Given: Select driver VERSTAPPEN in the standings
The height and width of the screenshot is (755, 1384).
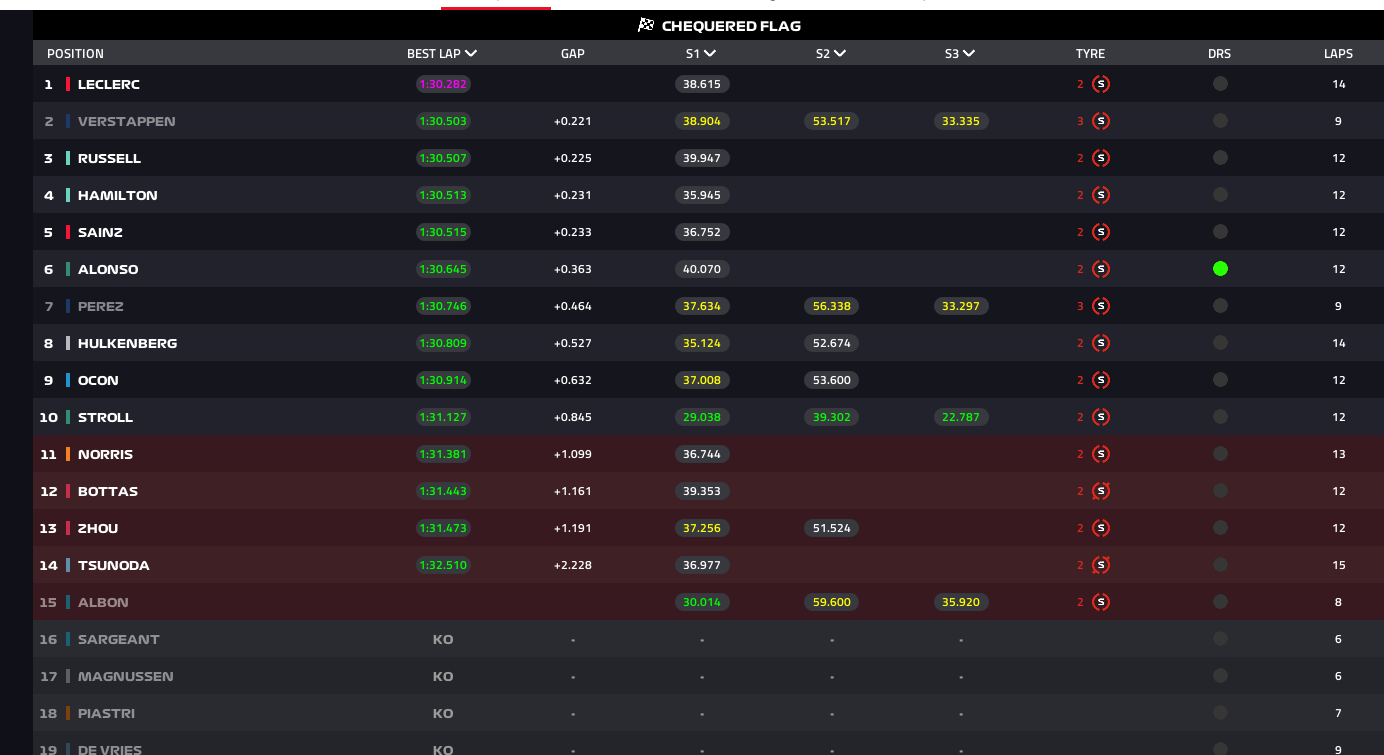Looking at the screenshot, I should (127, 121).
